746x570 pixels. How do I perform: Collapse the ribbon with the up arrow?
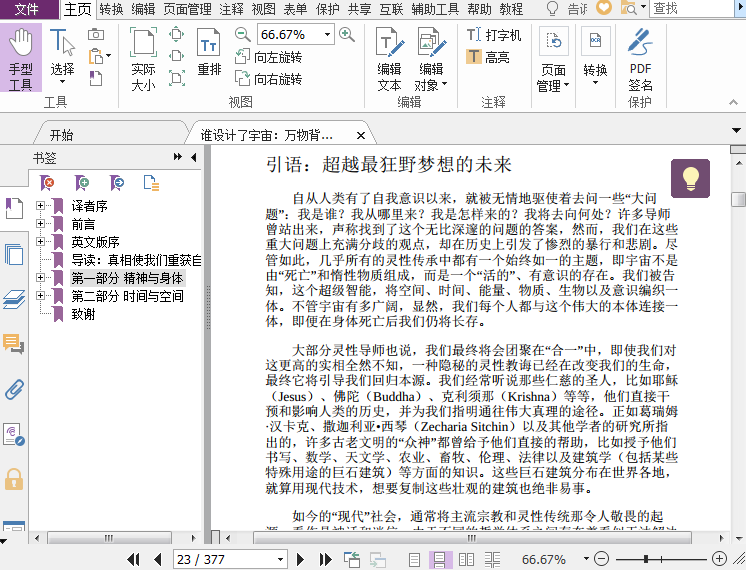pos(733,102)
